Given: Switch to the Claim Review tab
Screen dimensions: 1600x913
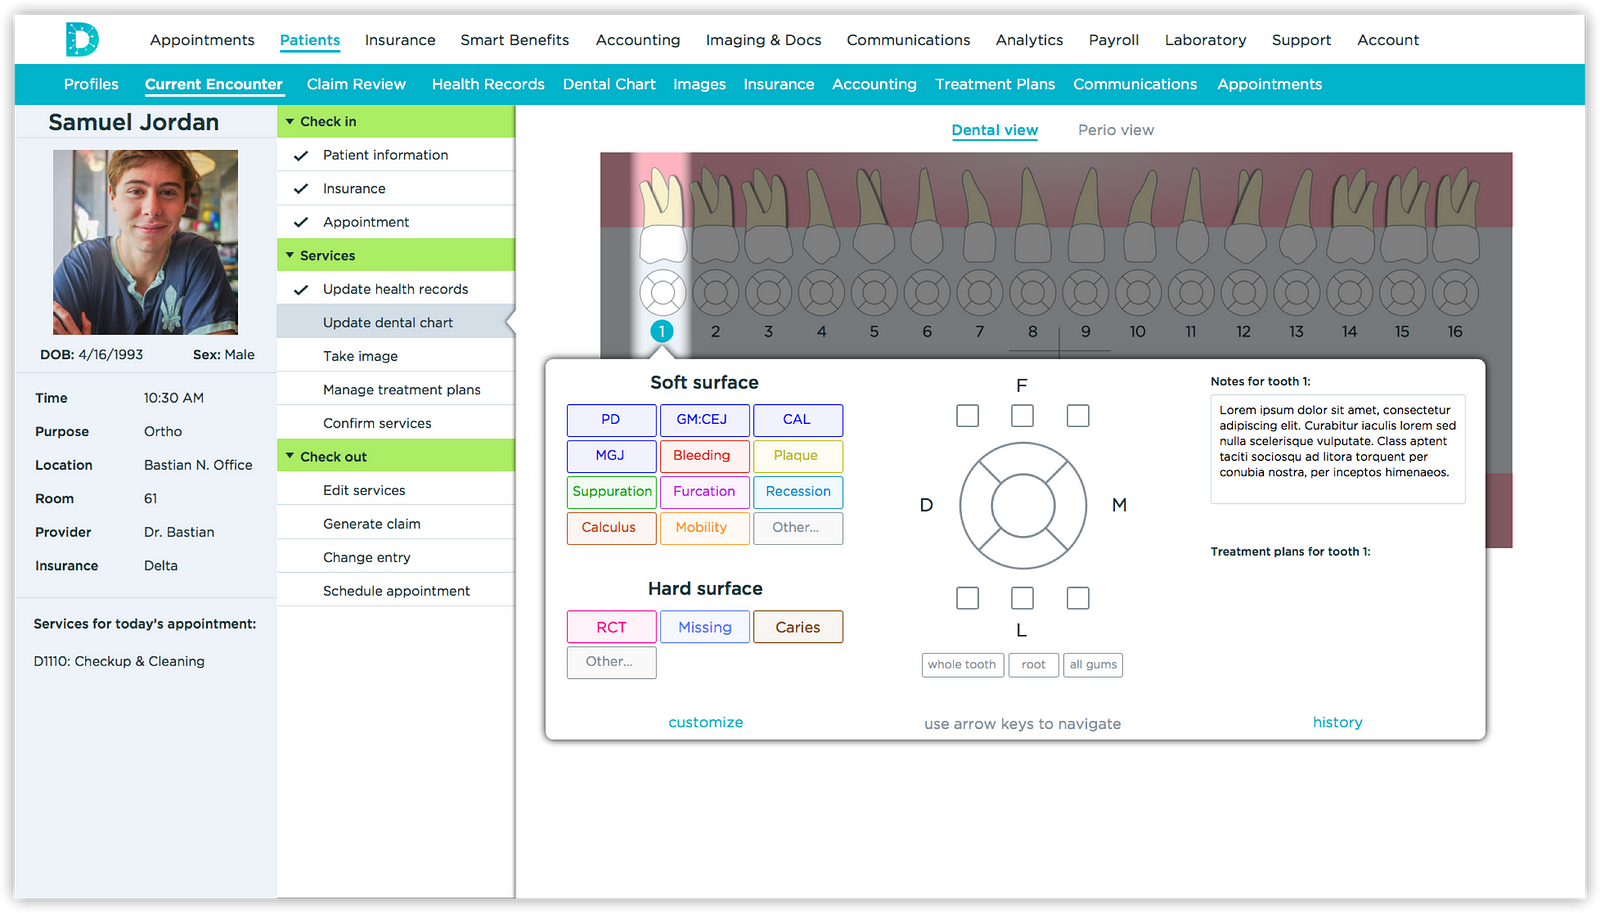Looking at the screenshot, I should coord(356,84).
